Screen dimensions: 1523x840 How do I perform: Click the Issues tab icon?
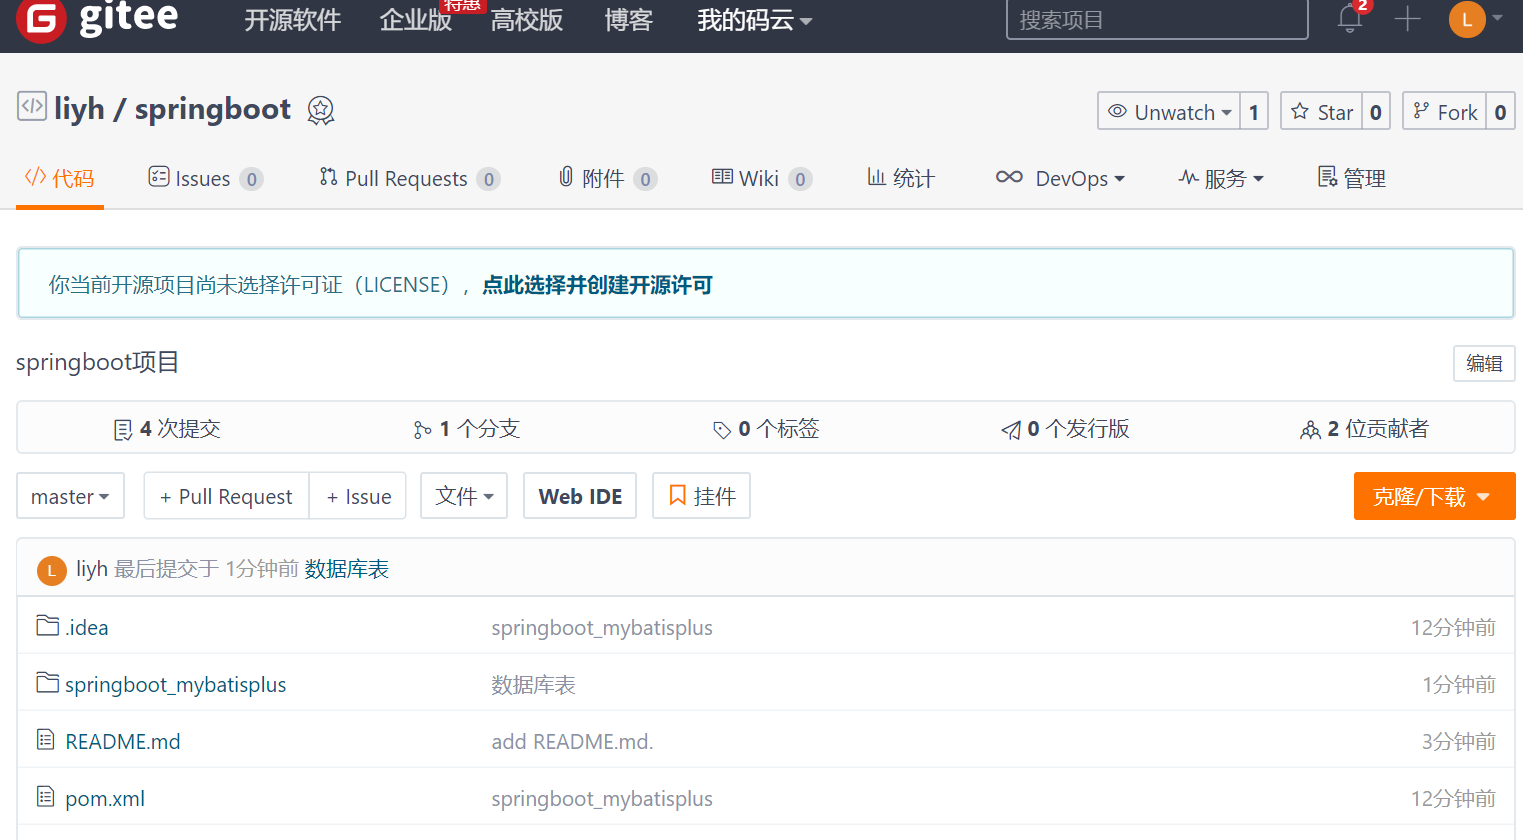pos(159,177)
